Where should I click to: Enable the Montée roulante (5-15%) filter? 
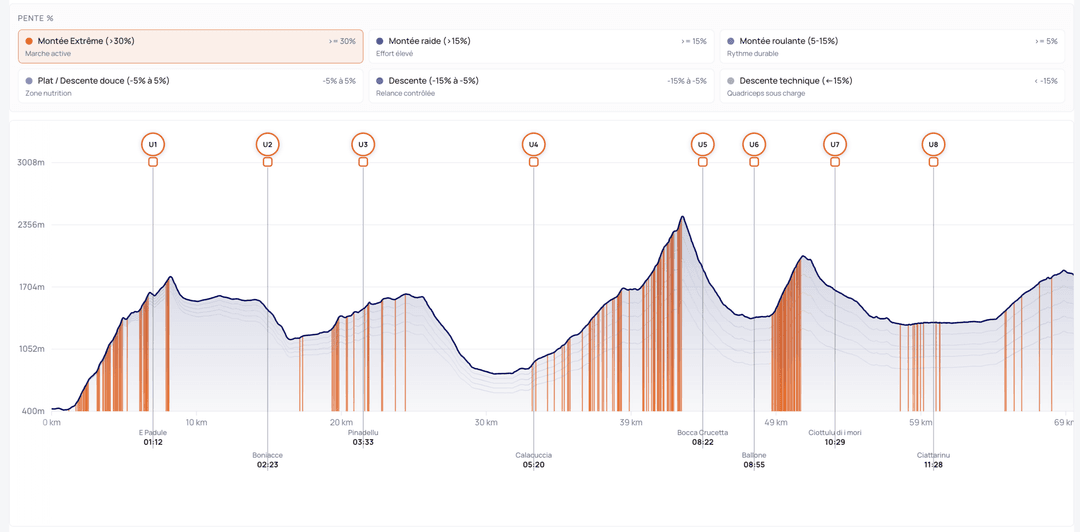click(x=891, y=46)
